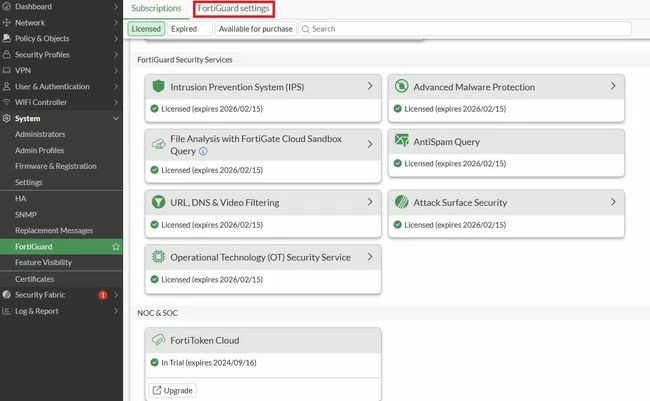Click the FortiToken Cloud token icon

158,340
